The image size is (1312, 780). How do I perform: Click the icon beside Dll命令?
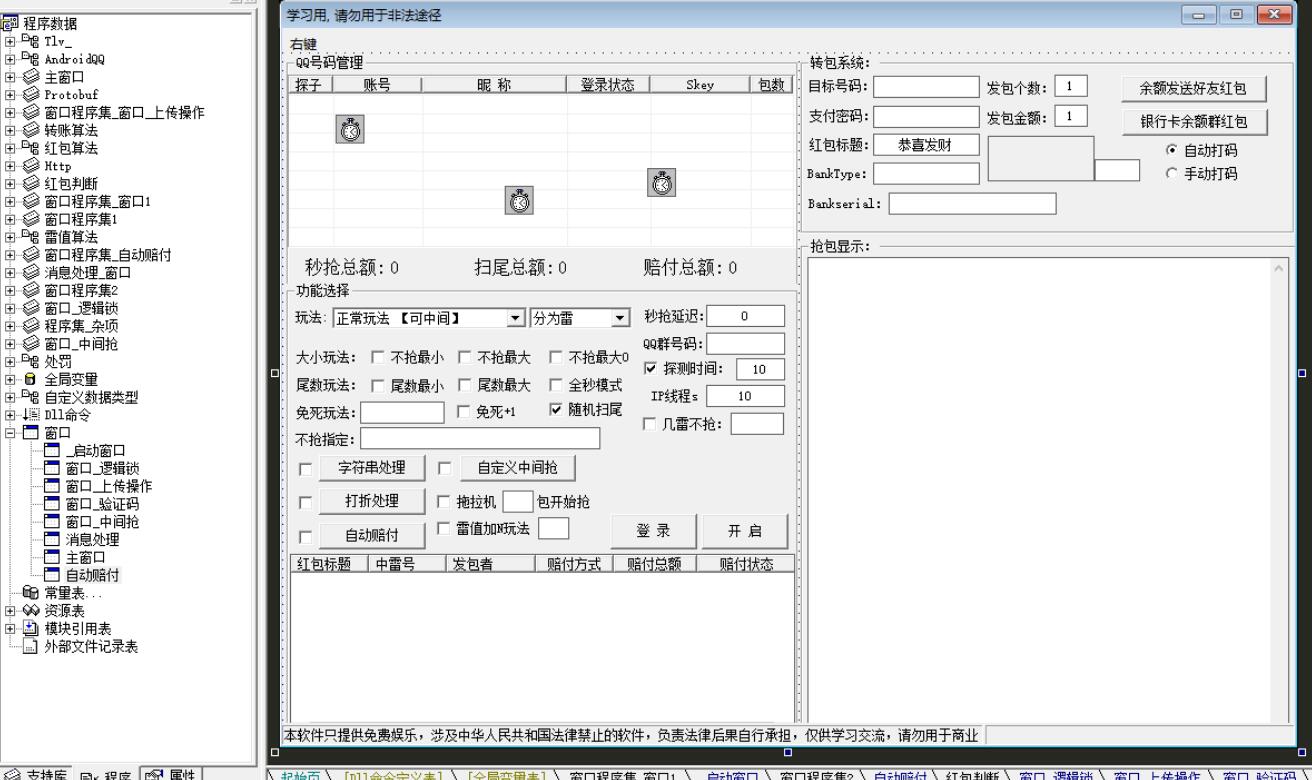click(x=31, y=415)
